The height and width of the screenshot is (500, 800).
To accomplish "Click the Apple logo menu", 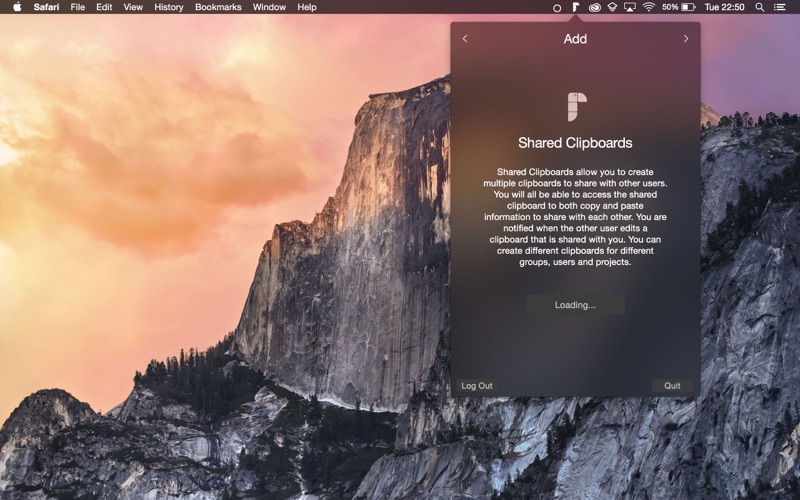I will 17,7.
